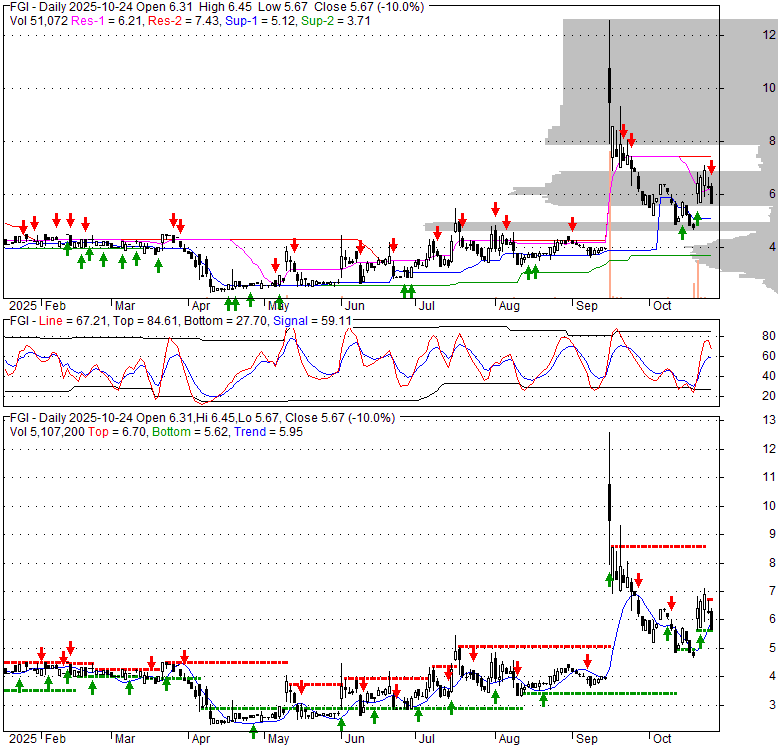The image size is (780, 745).
Task: Select the Vol 5,107,200 text
Action: pos(47,432)
